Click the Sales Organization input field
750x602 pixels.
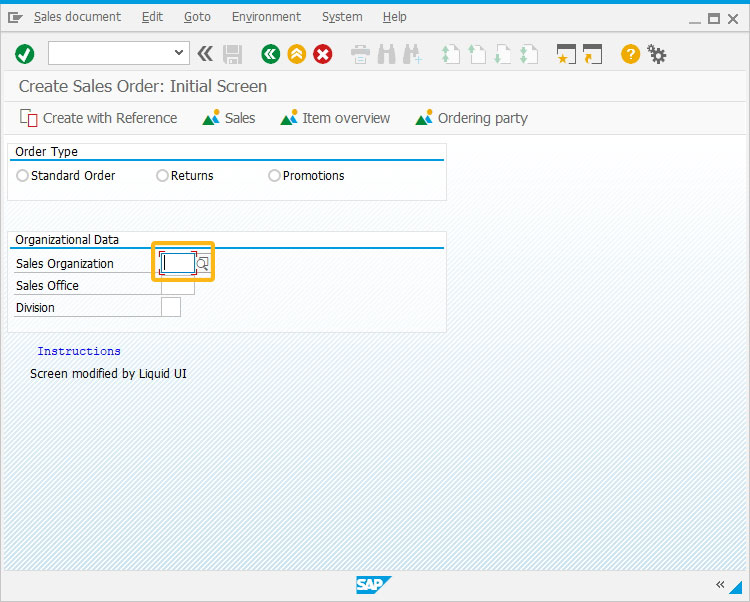[x=177, y=263]
